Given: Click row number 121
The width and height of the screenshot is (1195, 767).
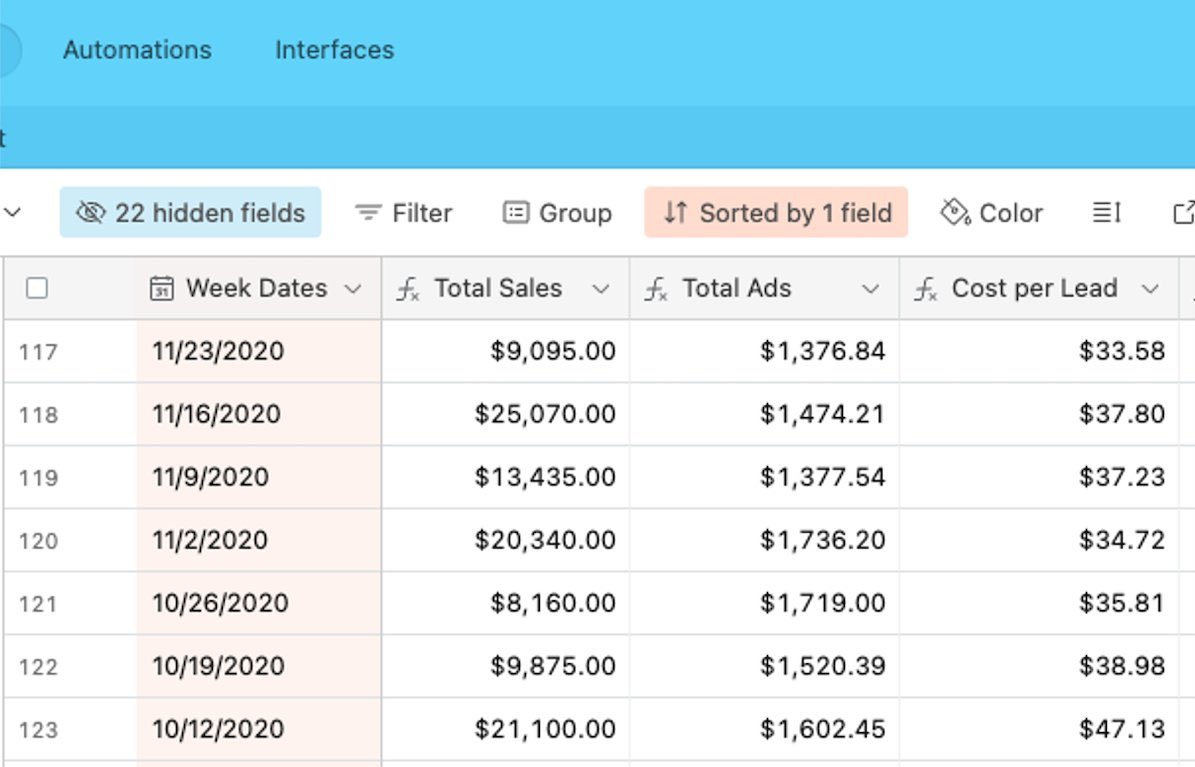Looking at the screenshot, I should [38, 604].
